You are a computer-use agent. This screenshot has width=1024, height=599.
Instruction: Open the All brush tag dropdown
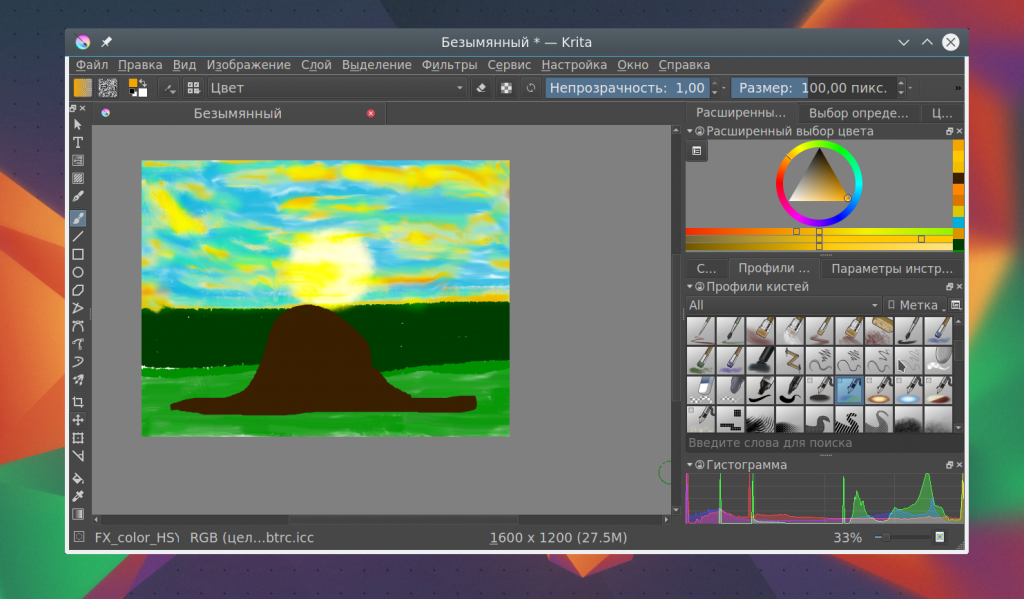(x=784, y=305)
